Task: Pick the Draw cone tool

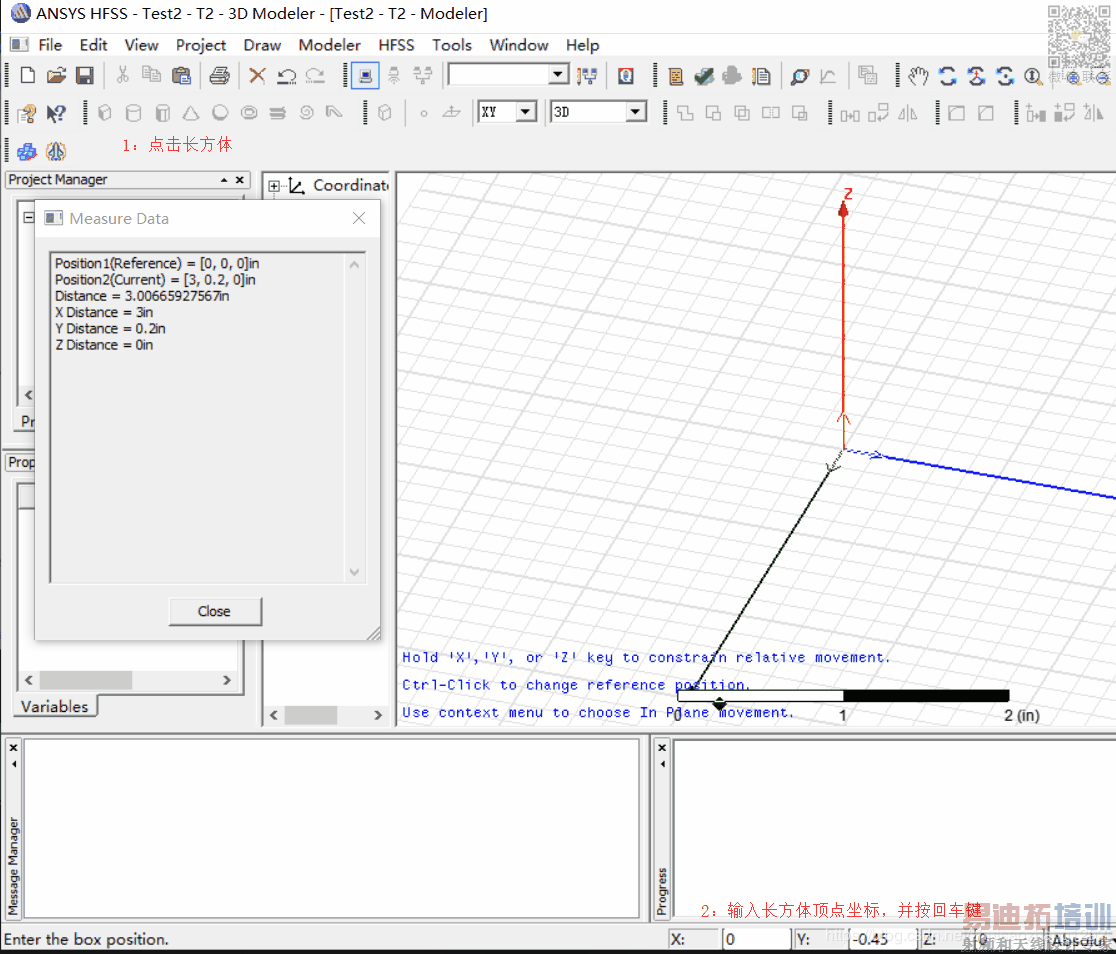Action: (191, 113)
